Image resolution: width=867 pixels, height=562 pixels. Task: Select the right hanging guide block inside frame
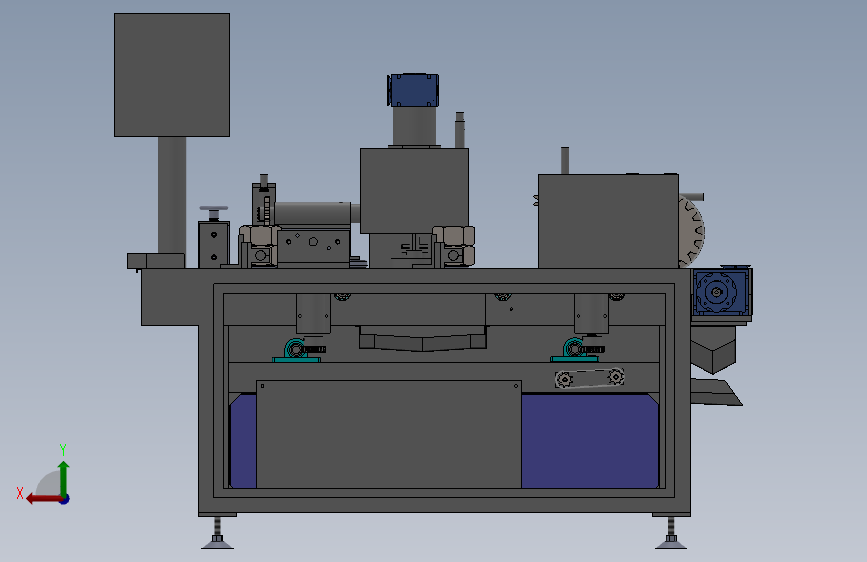click(592, 314)
